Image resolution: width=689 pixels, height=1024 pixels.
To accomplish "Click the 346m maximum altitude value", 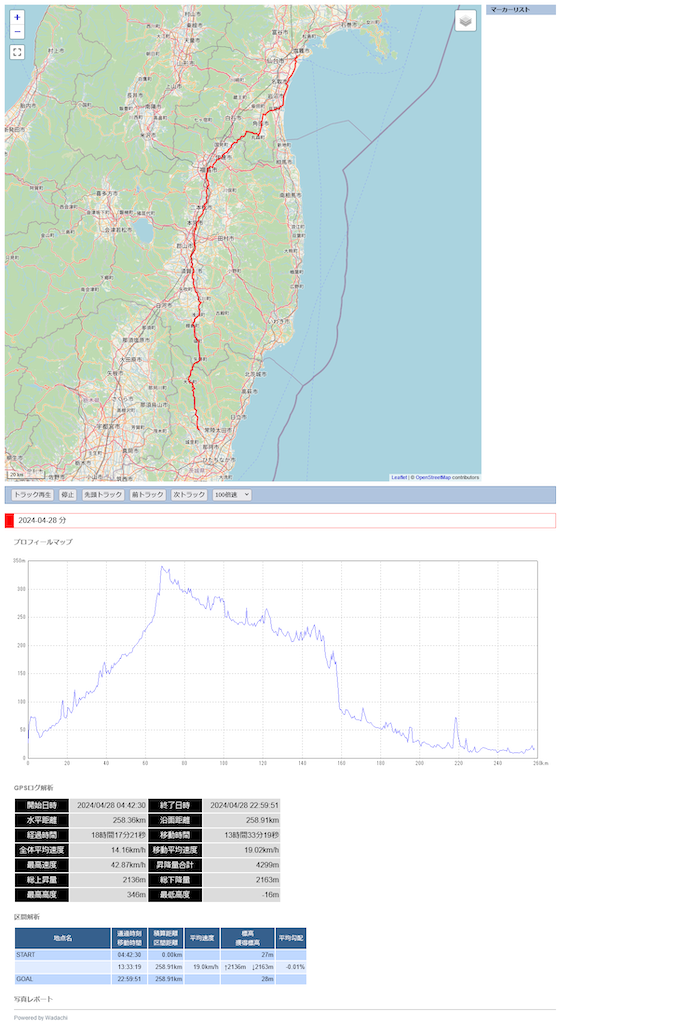I will [108, 895].
